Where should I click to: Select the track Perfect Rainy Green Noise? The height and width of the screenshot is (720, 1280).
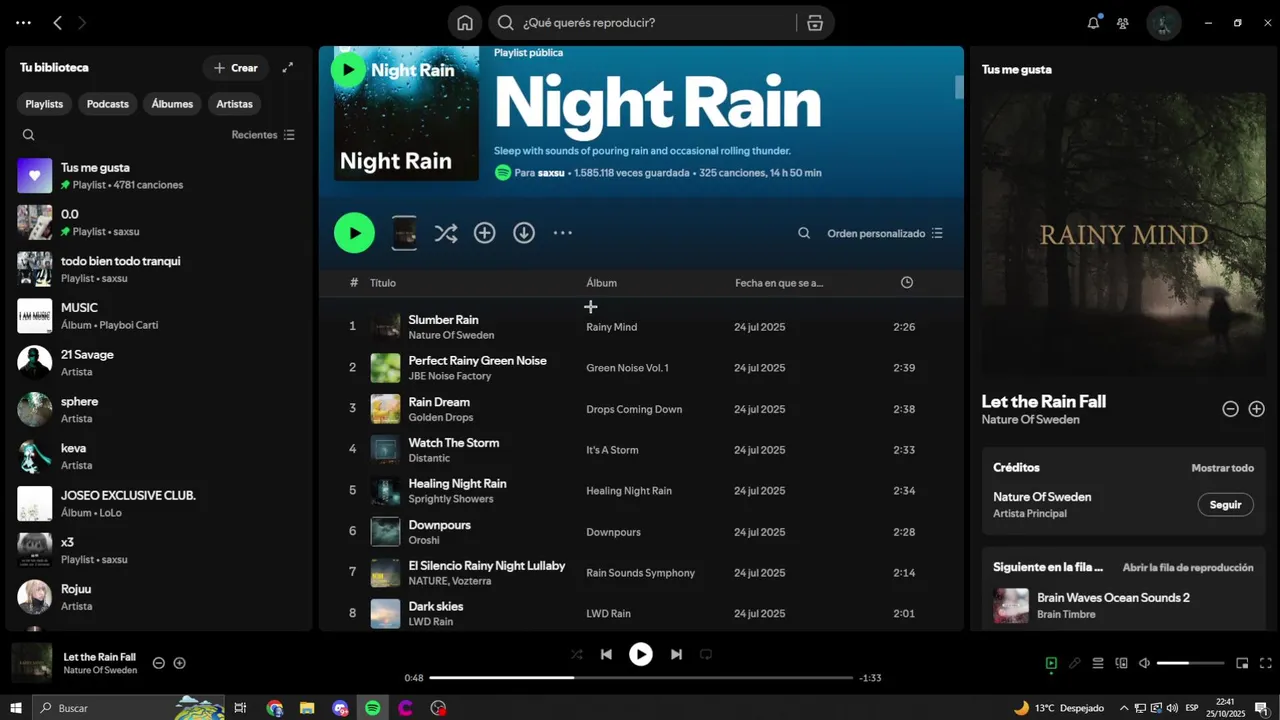(x=477, y=361)
